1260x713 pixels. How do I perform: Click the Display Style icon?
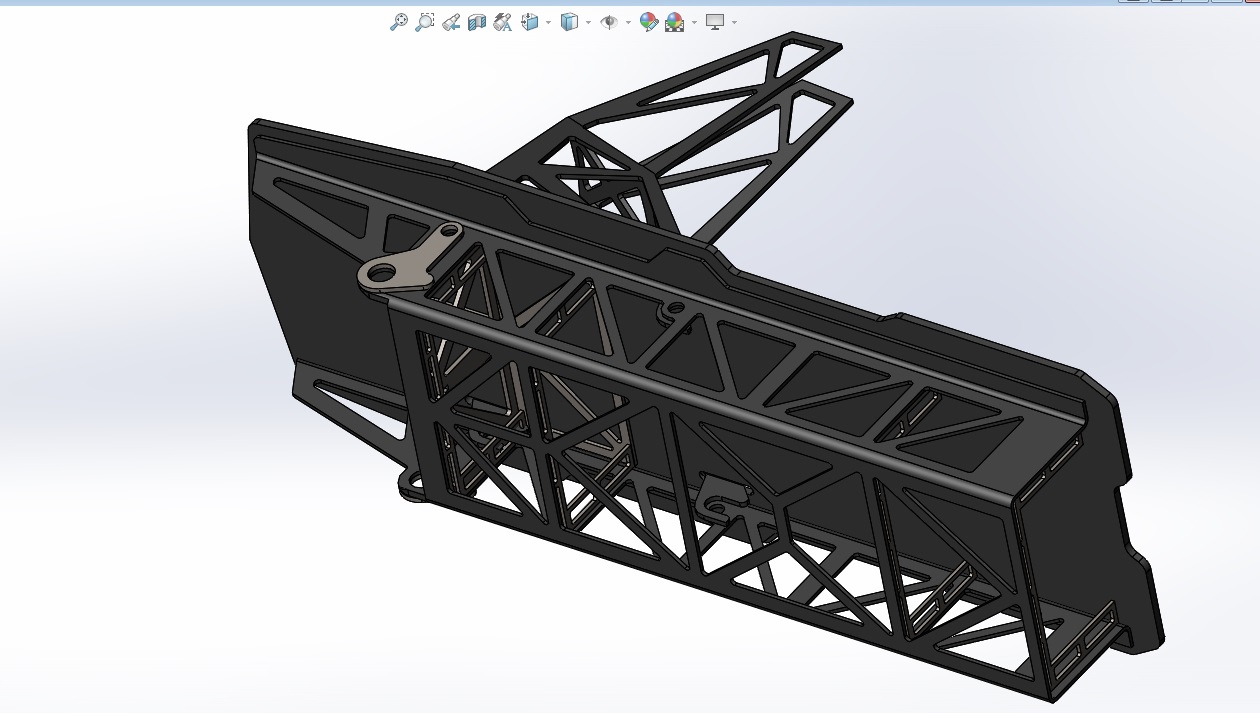pyautogui.click(x=569, y=22)
